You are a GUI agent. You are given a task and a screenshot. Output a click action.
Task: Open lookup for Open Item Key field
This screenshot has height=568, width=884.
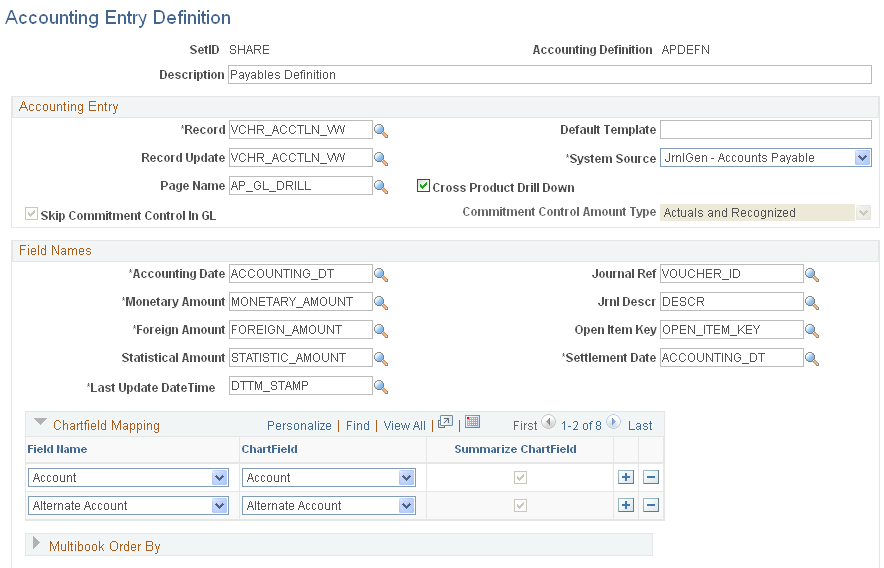tap(812, 331)
